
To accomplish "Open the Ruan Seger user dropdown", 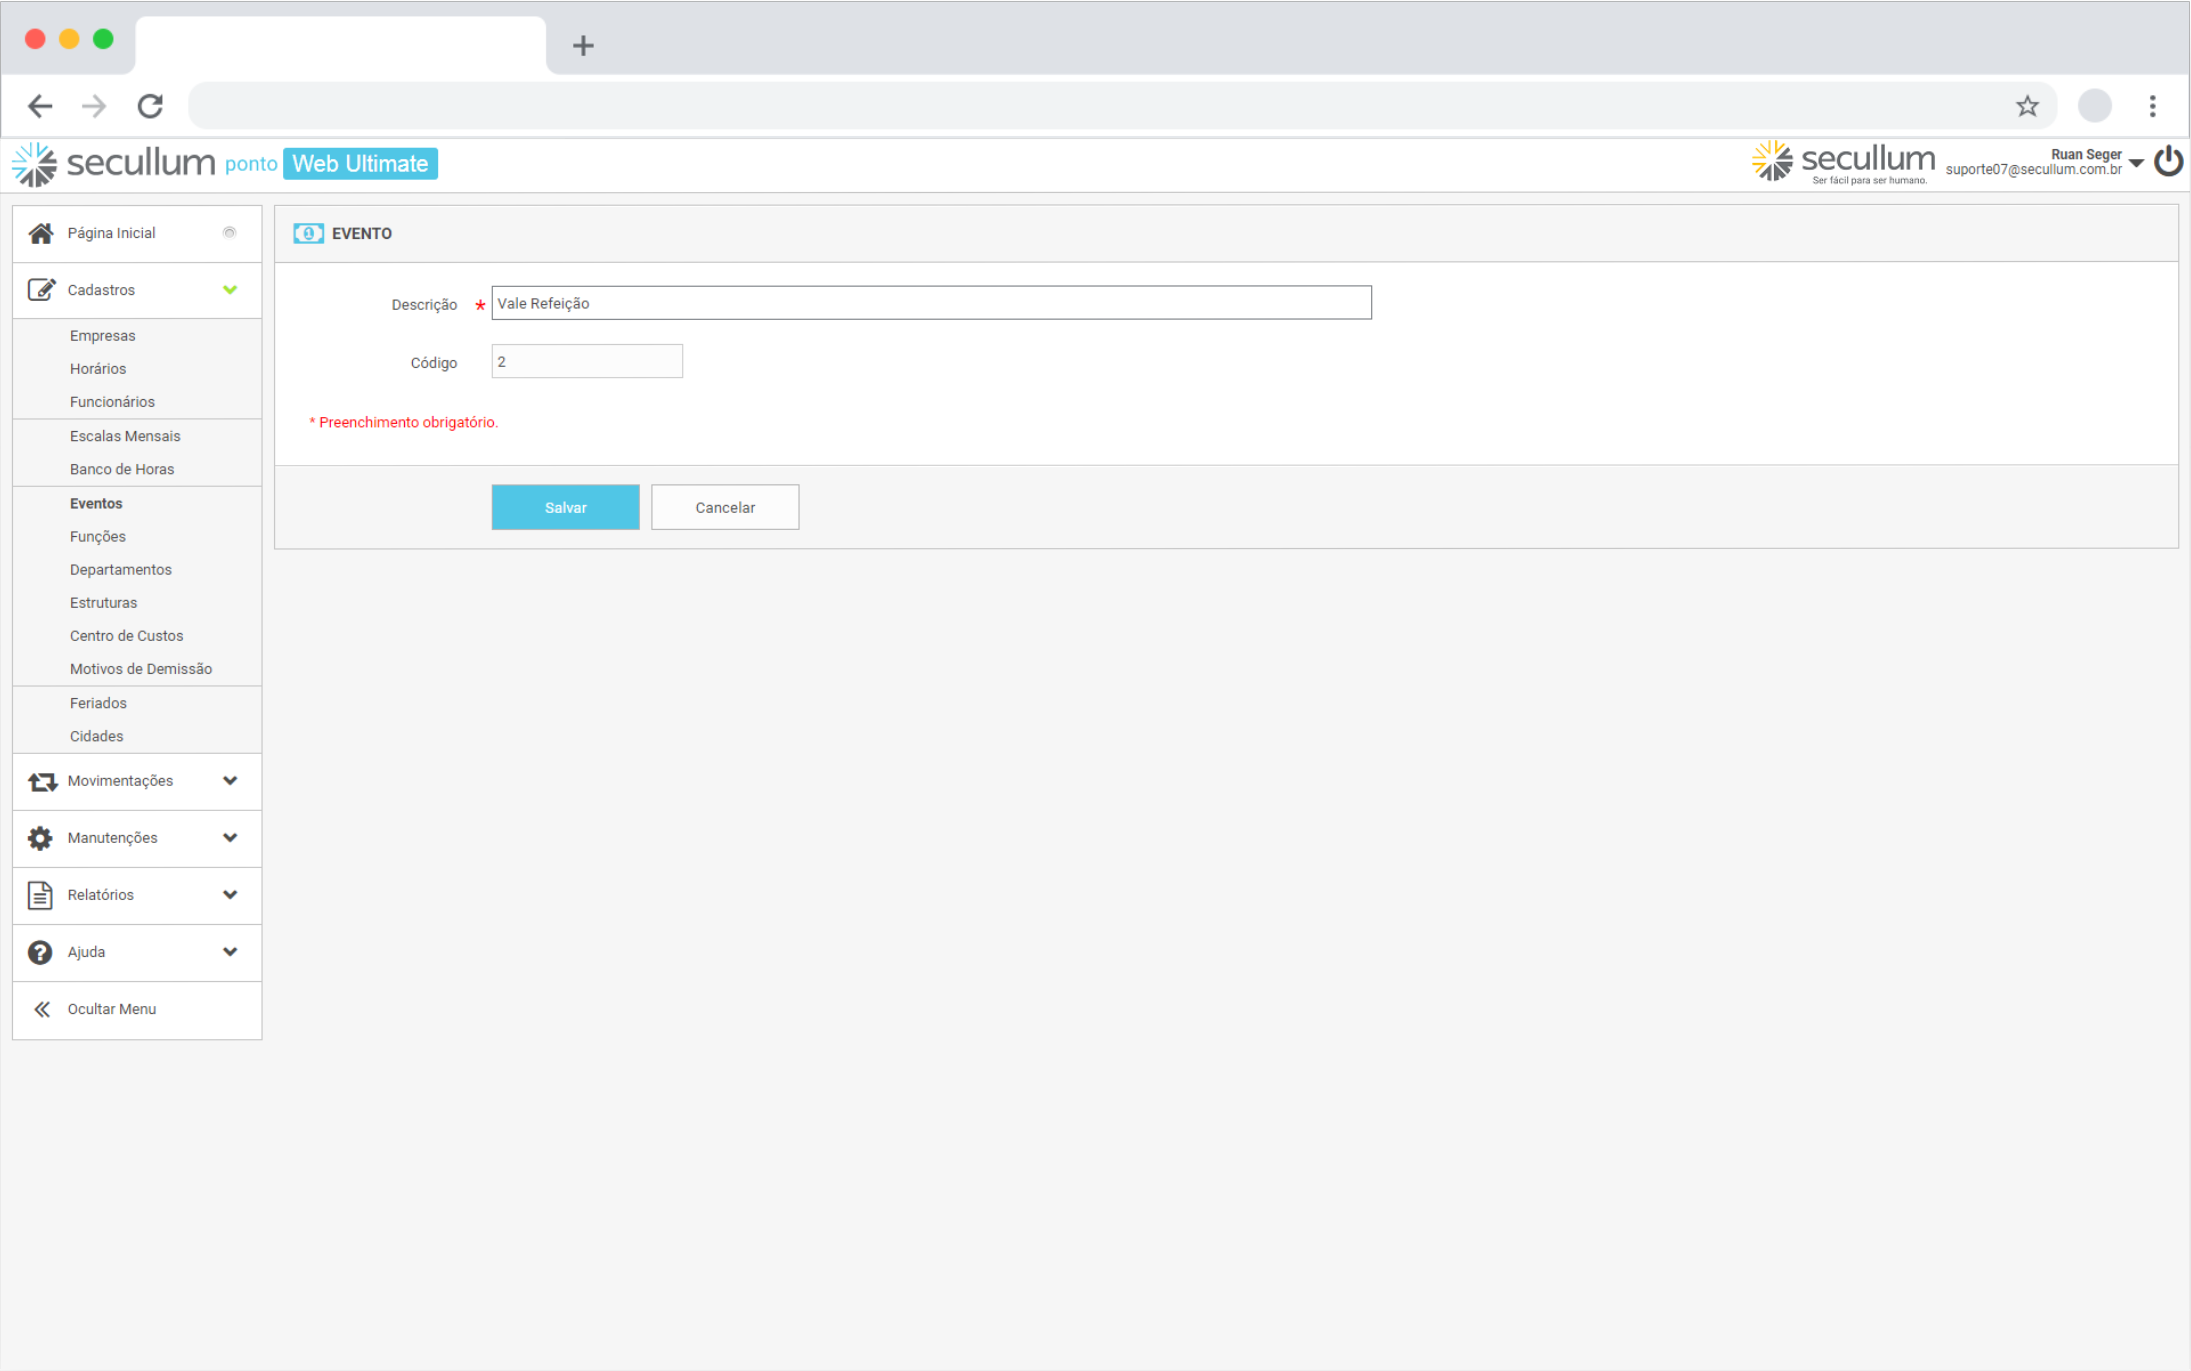I will pos(2136,163).
